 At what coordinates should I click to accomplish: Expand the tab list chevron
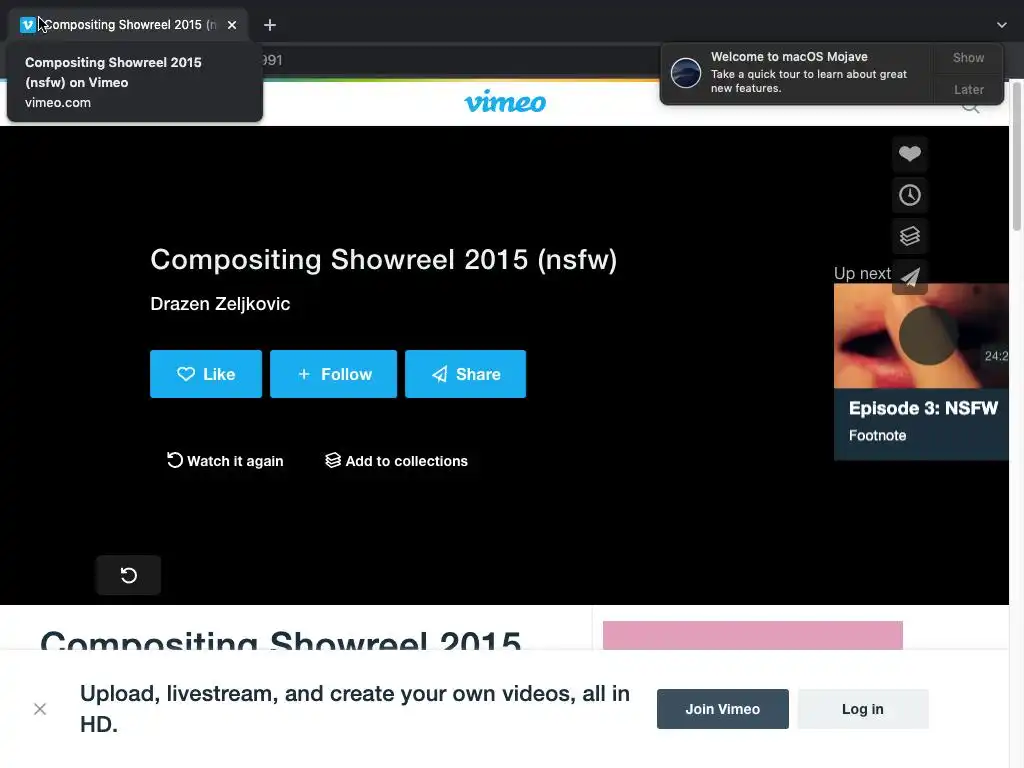click(x=1001, y=25)
